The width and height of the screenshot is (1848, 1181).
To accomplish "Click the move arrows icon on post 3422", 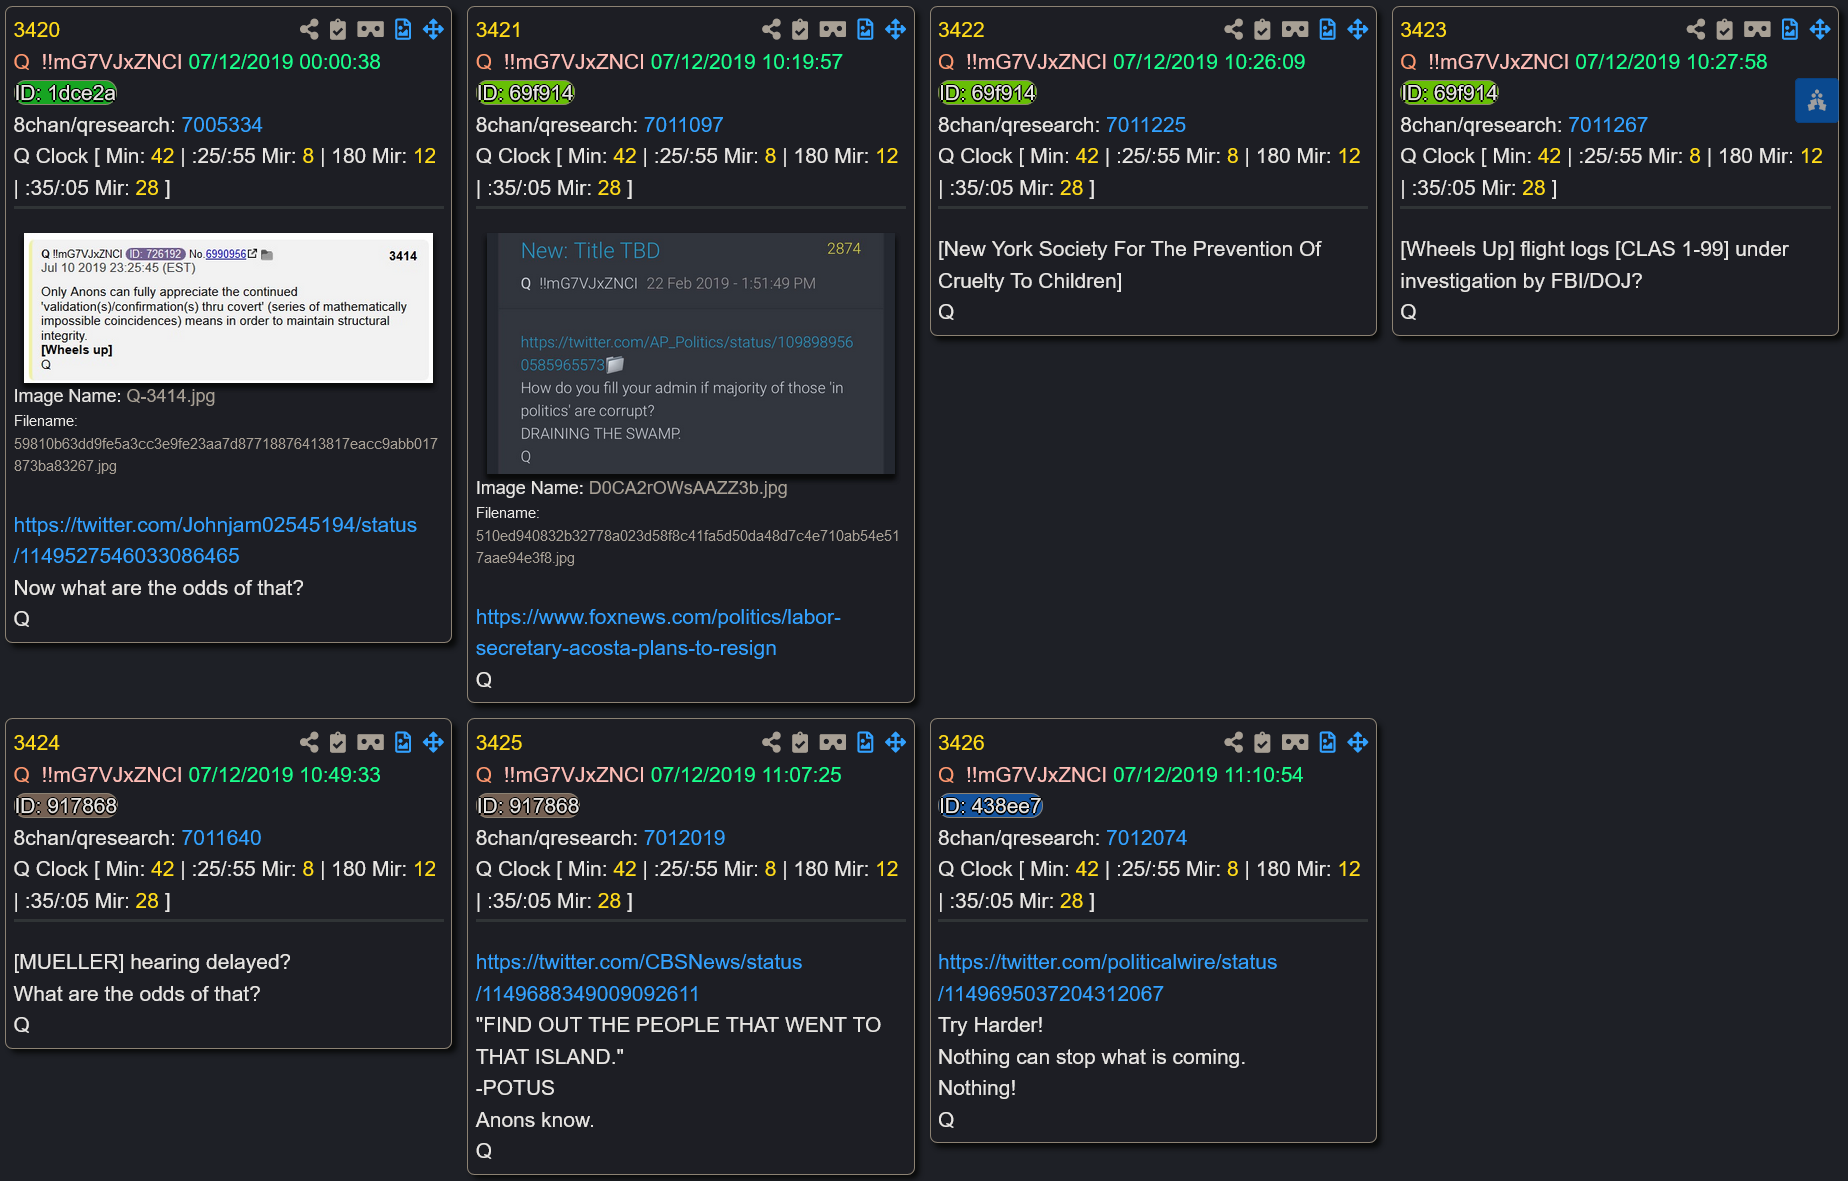I will point(1357,30).
